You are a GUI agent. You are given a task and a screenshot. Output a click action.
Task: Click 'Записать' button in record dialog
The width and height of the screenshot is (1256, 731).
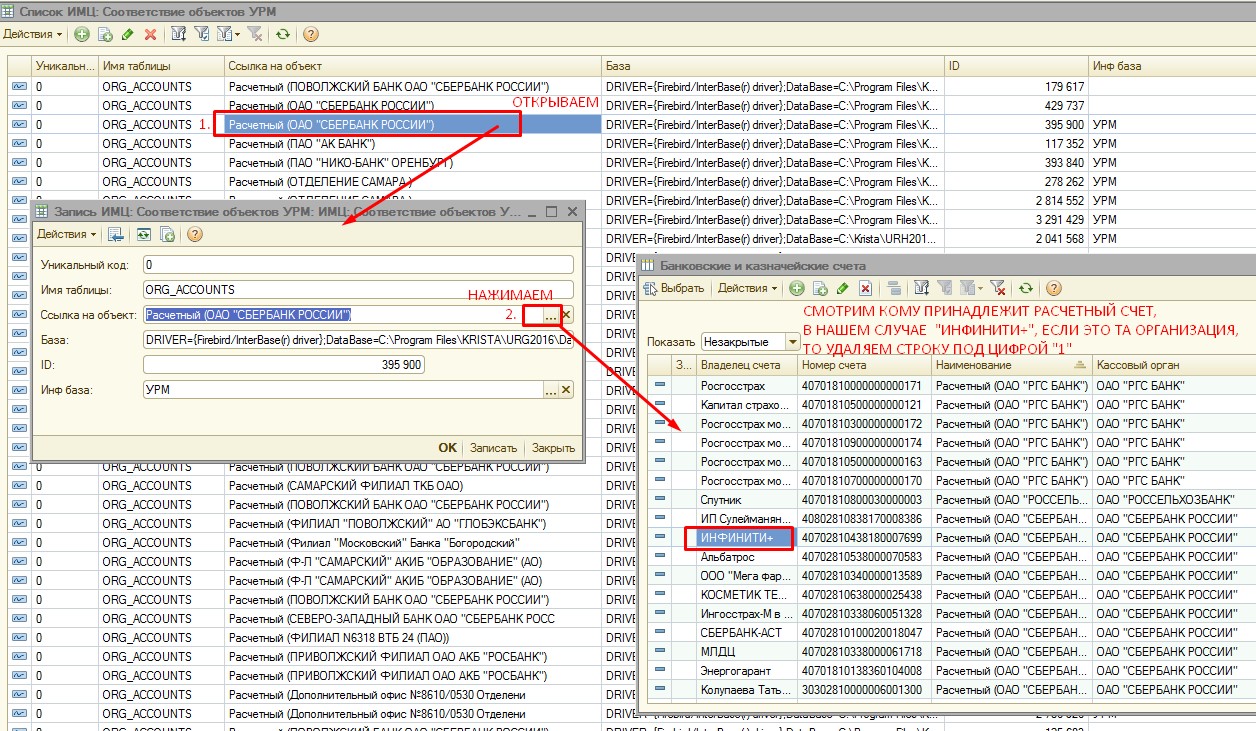[493, 448]
